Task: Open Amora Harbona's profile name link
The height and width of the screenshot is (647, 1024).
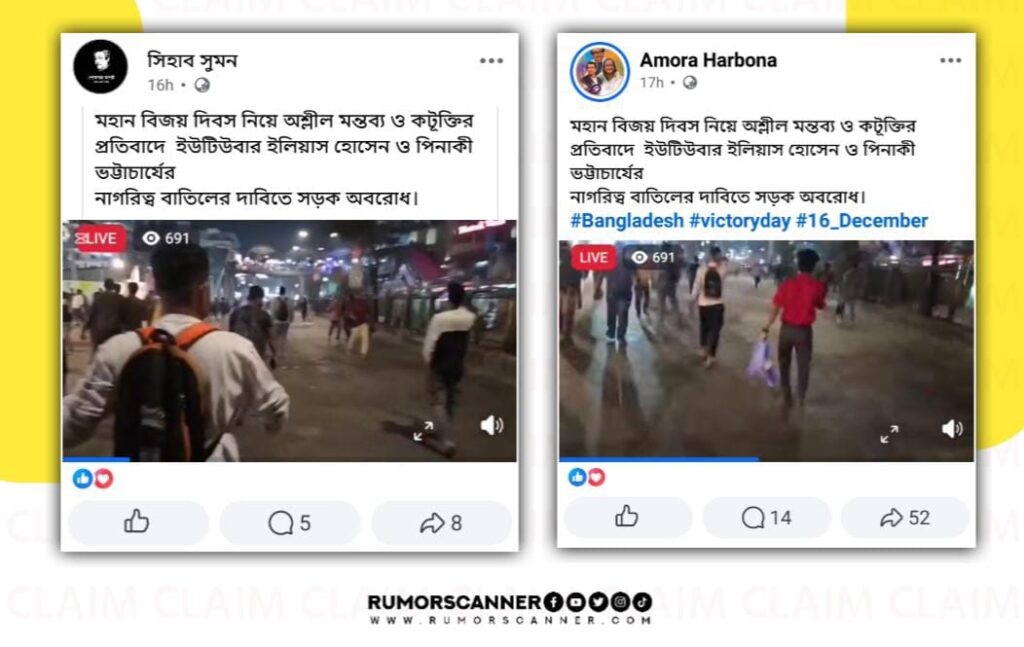Action: 708,60
